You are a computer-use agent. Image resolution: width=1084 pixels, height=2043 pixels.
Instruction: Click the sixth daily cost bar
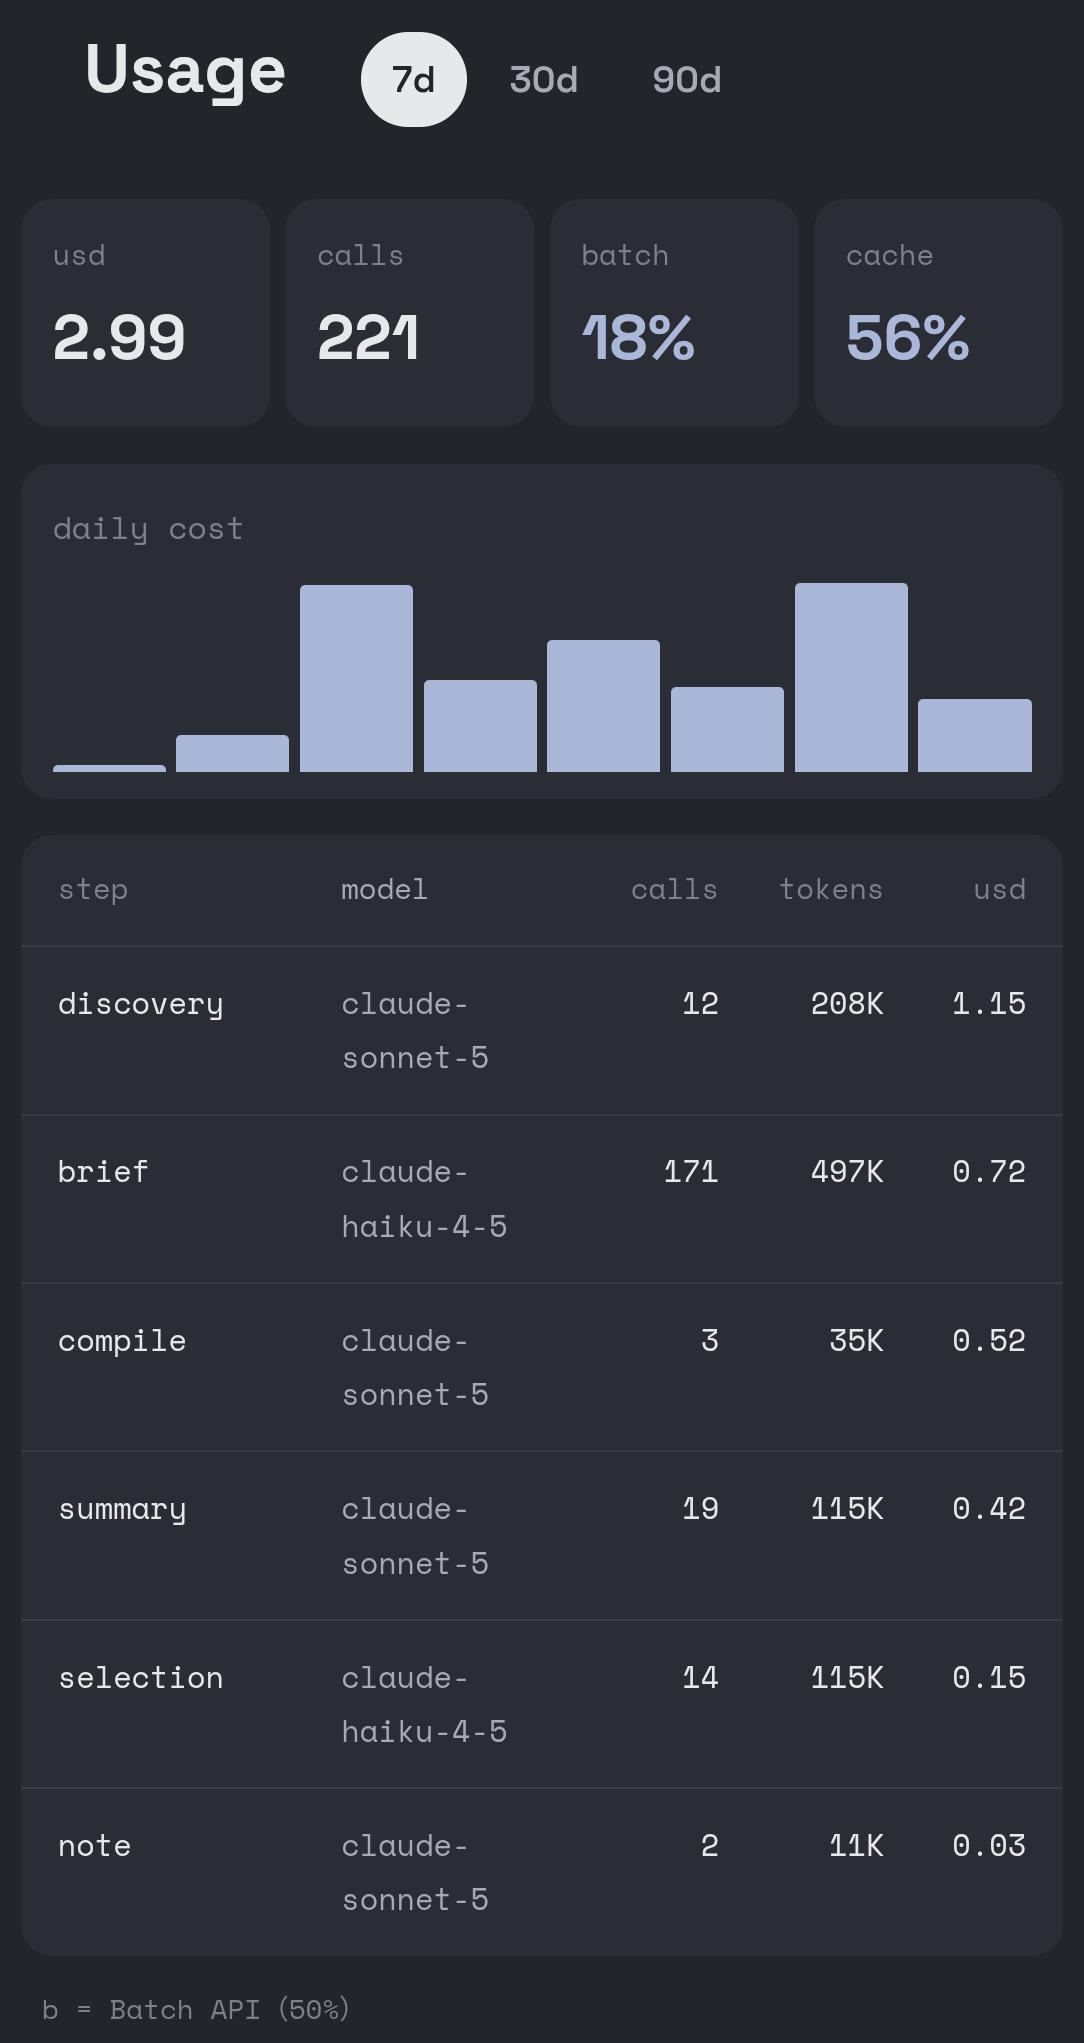coord(727,729)
